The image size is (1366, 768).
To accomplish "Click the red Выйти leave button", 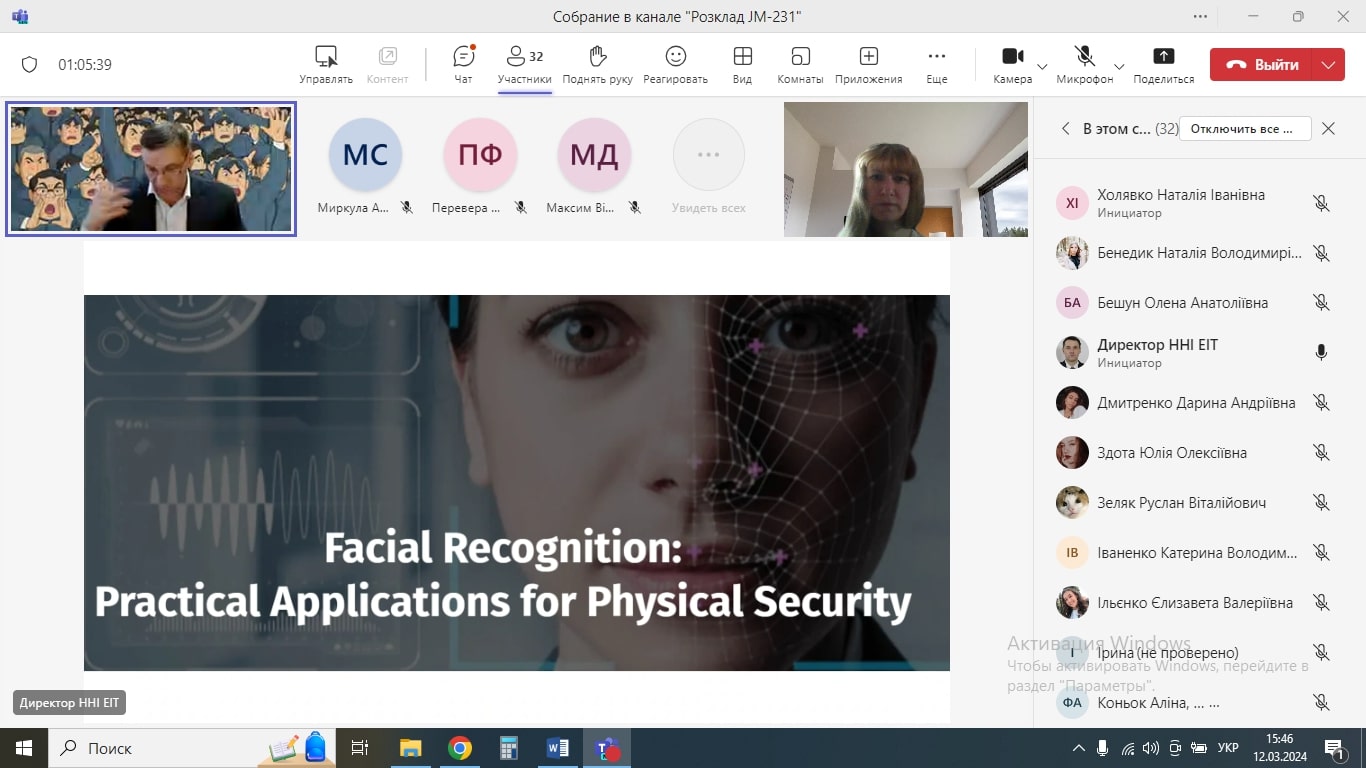I will click(x=1263, y=65).
